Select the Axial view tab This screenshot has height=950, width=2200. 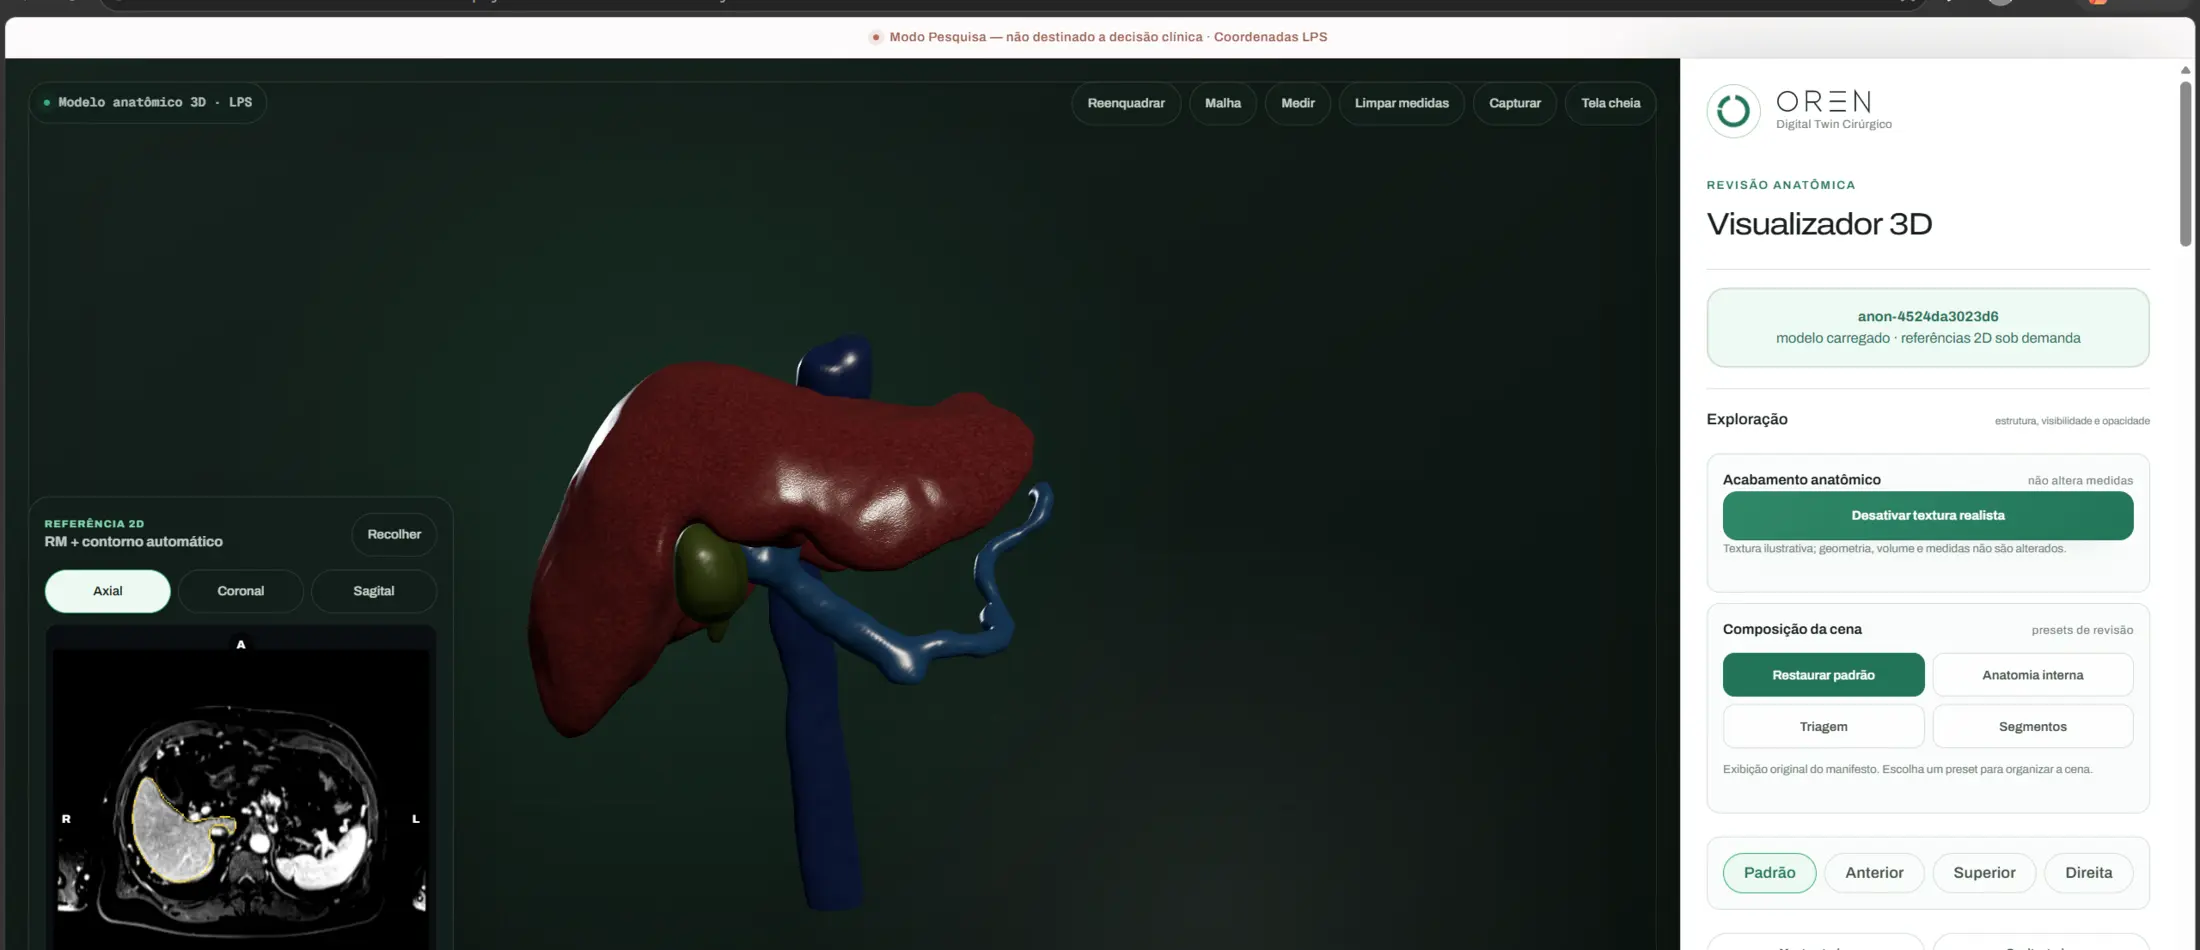pyautogui.click(x=108, y=591)
